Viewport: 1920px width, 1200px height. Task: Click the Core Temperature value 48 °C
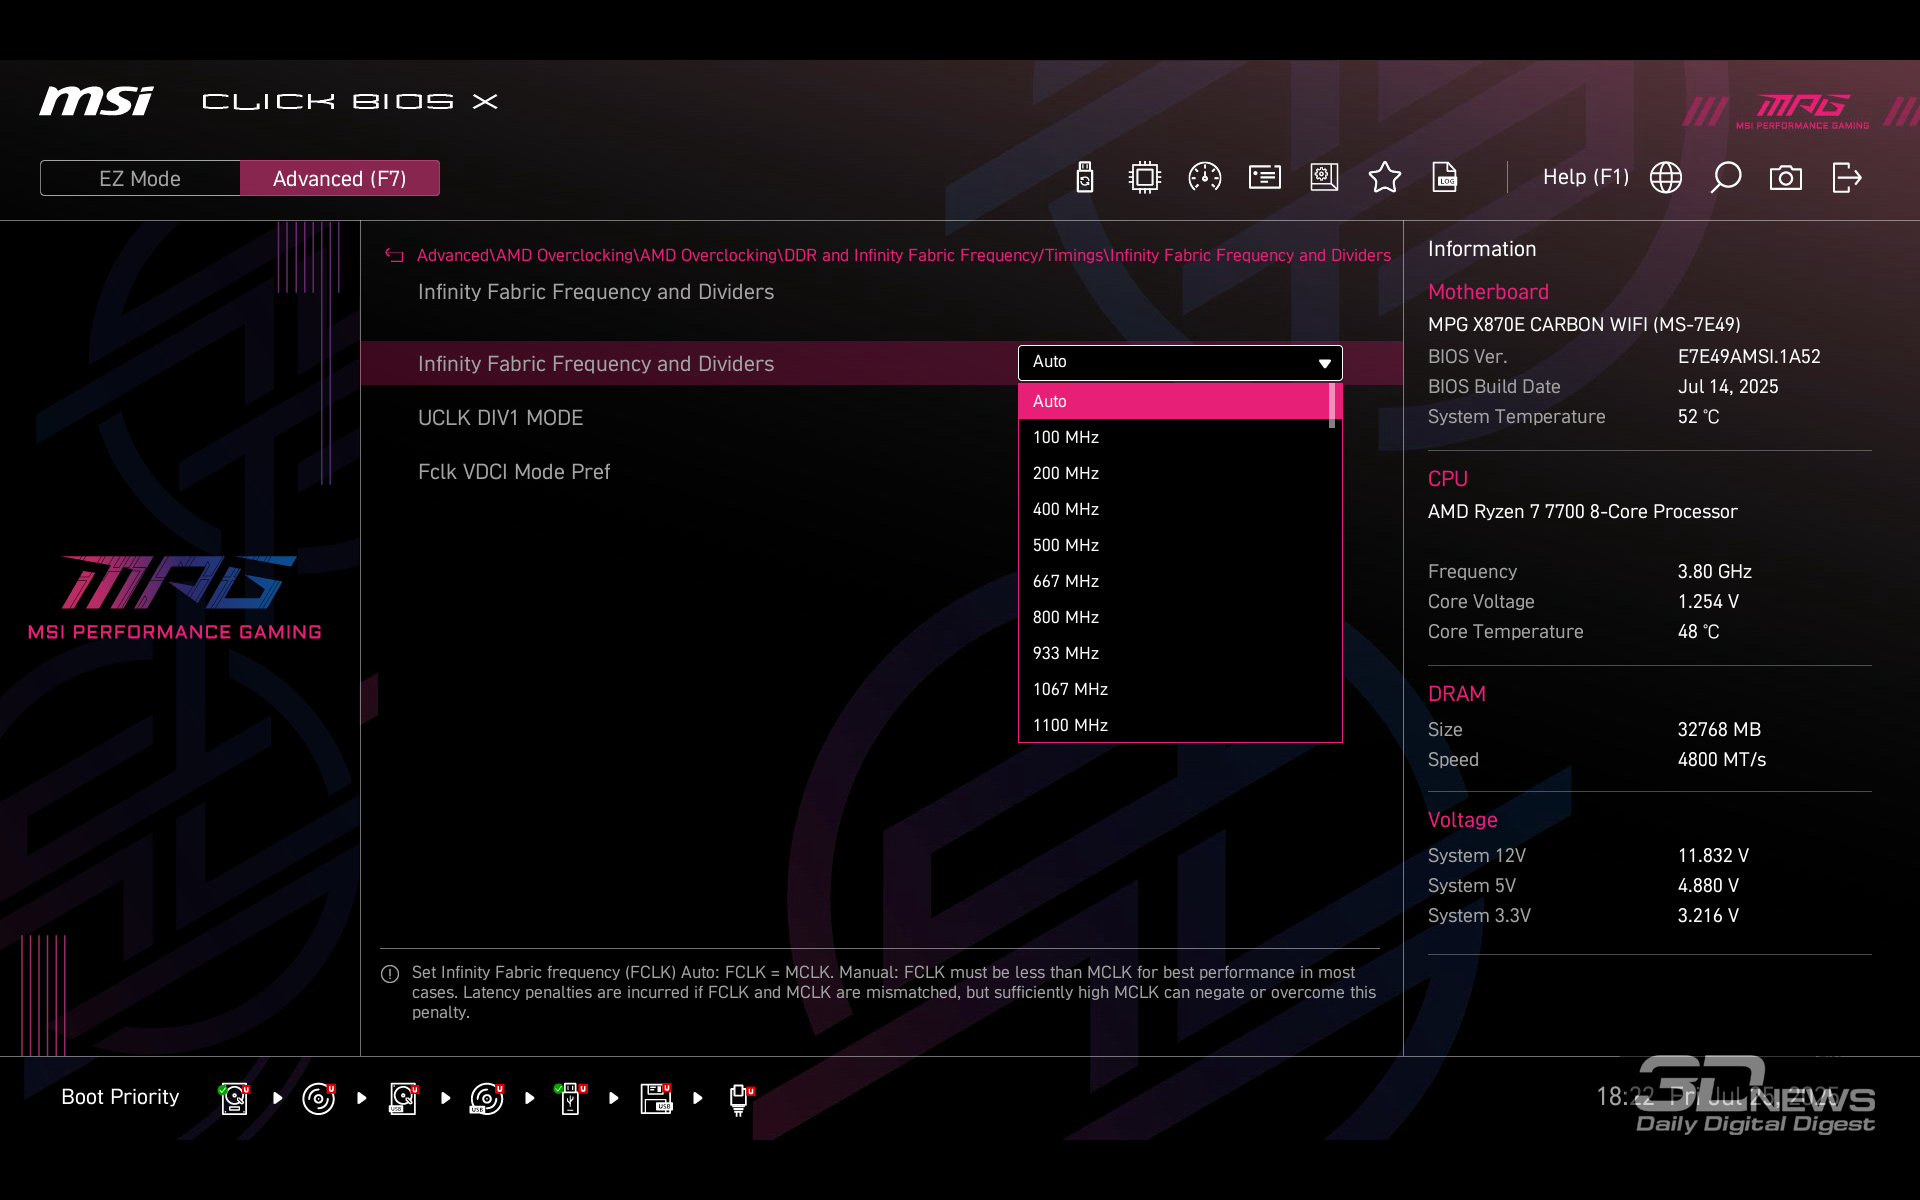tap(1698, 632)
